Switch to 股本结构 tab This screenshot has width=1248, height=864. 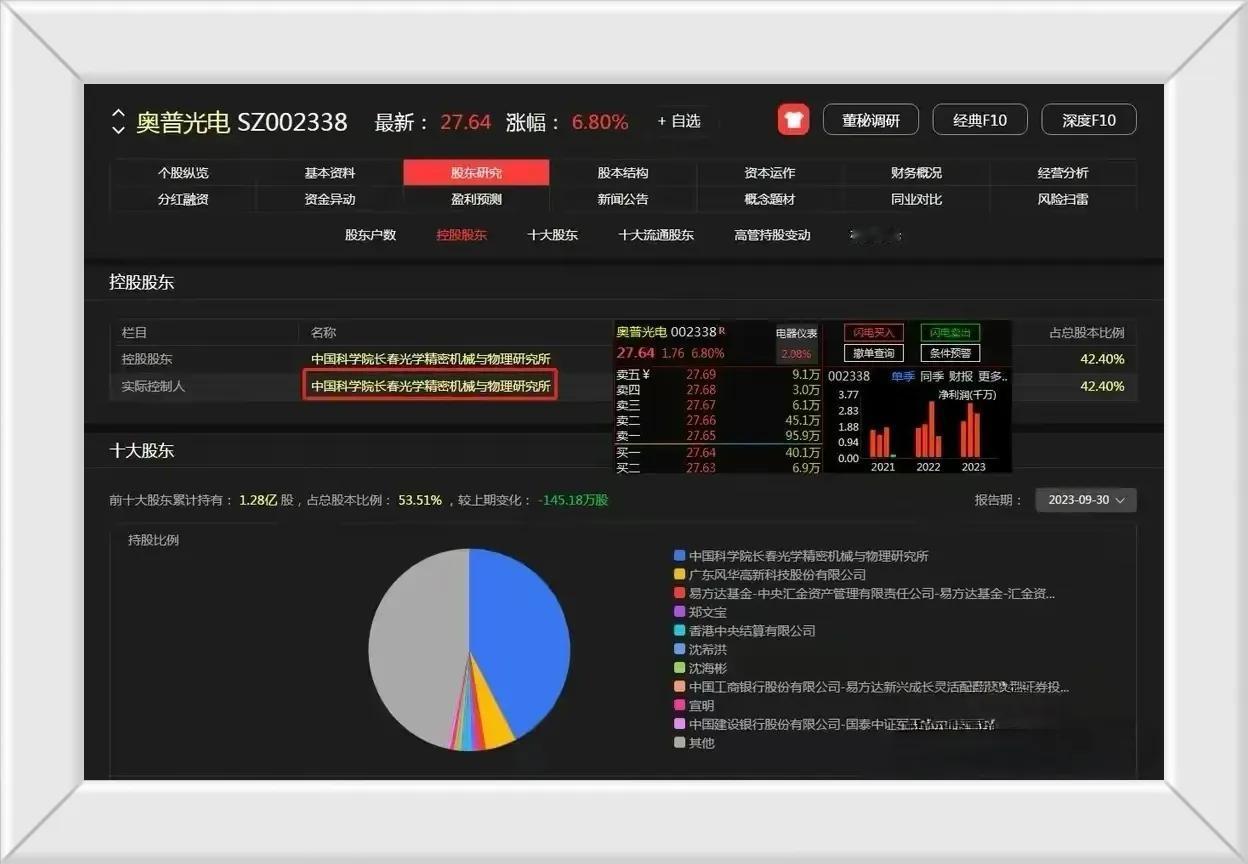tap(623, 173)
